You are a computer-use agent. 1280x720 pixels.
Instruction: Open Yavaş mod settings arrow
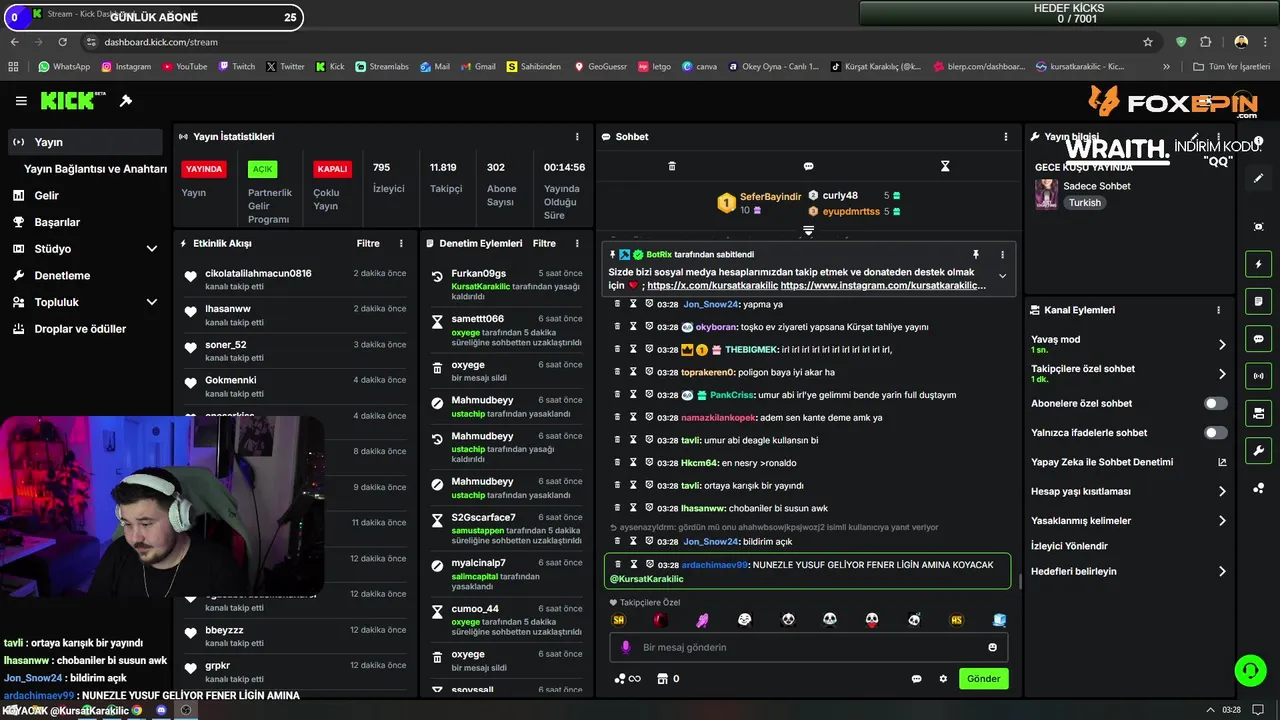tap(1222, 344)
